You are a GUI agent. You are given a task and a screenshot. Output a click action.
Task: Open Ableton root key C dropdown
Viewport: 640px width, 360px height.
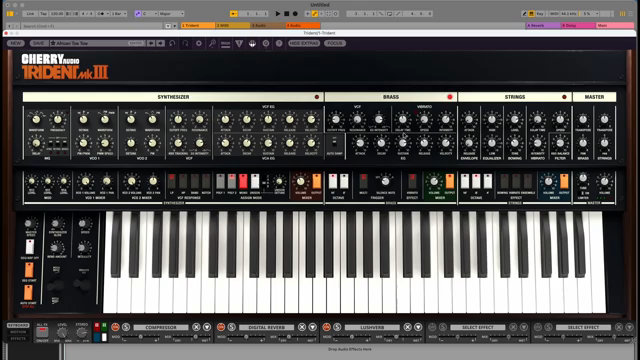point(149,13)
